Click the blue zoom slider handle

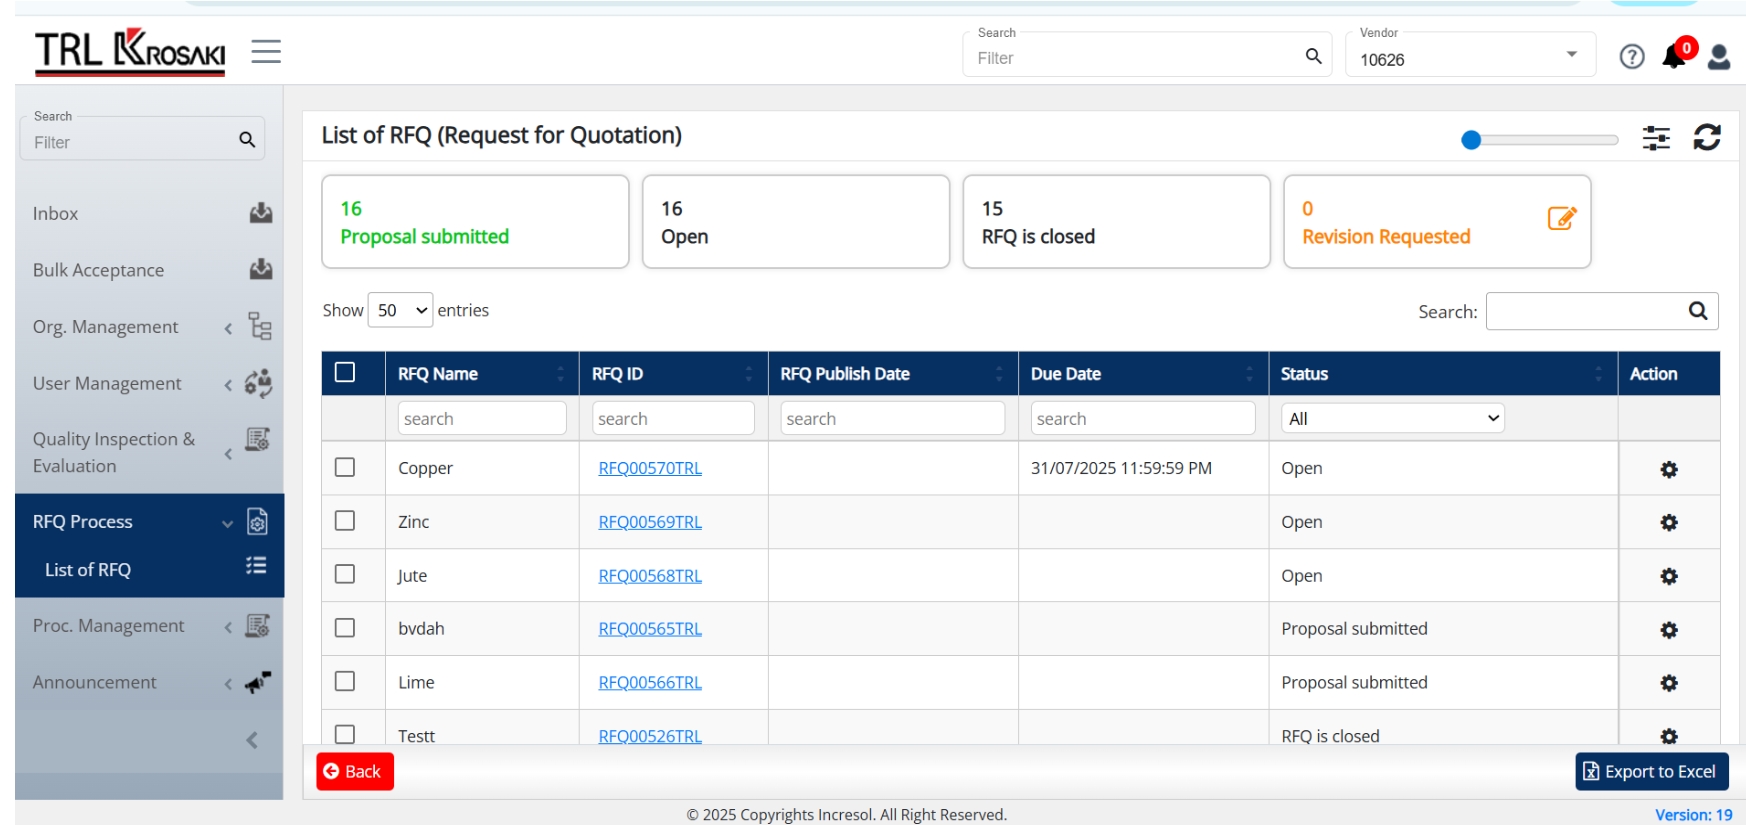pyautogui.click(x=1471, y=140)
